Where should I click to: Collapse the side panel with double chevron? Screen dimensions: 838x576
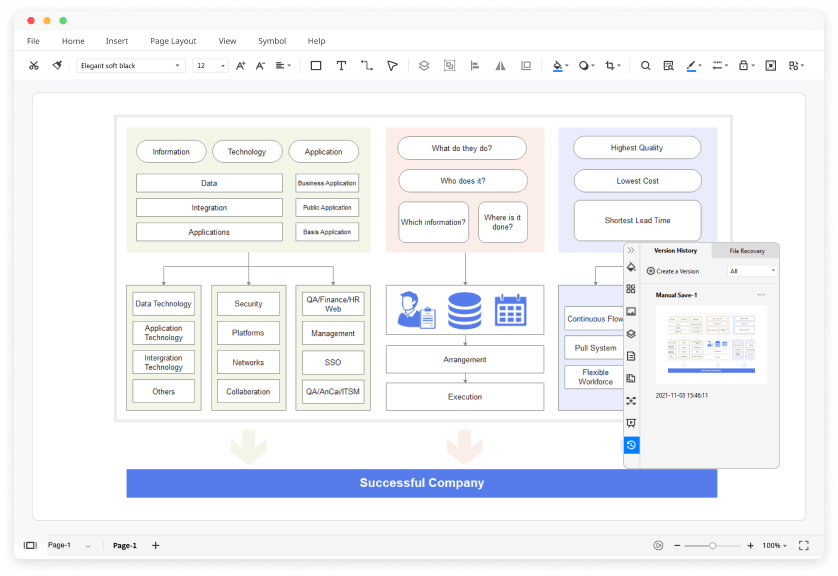pos(631,250)
